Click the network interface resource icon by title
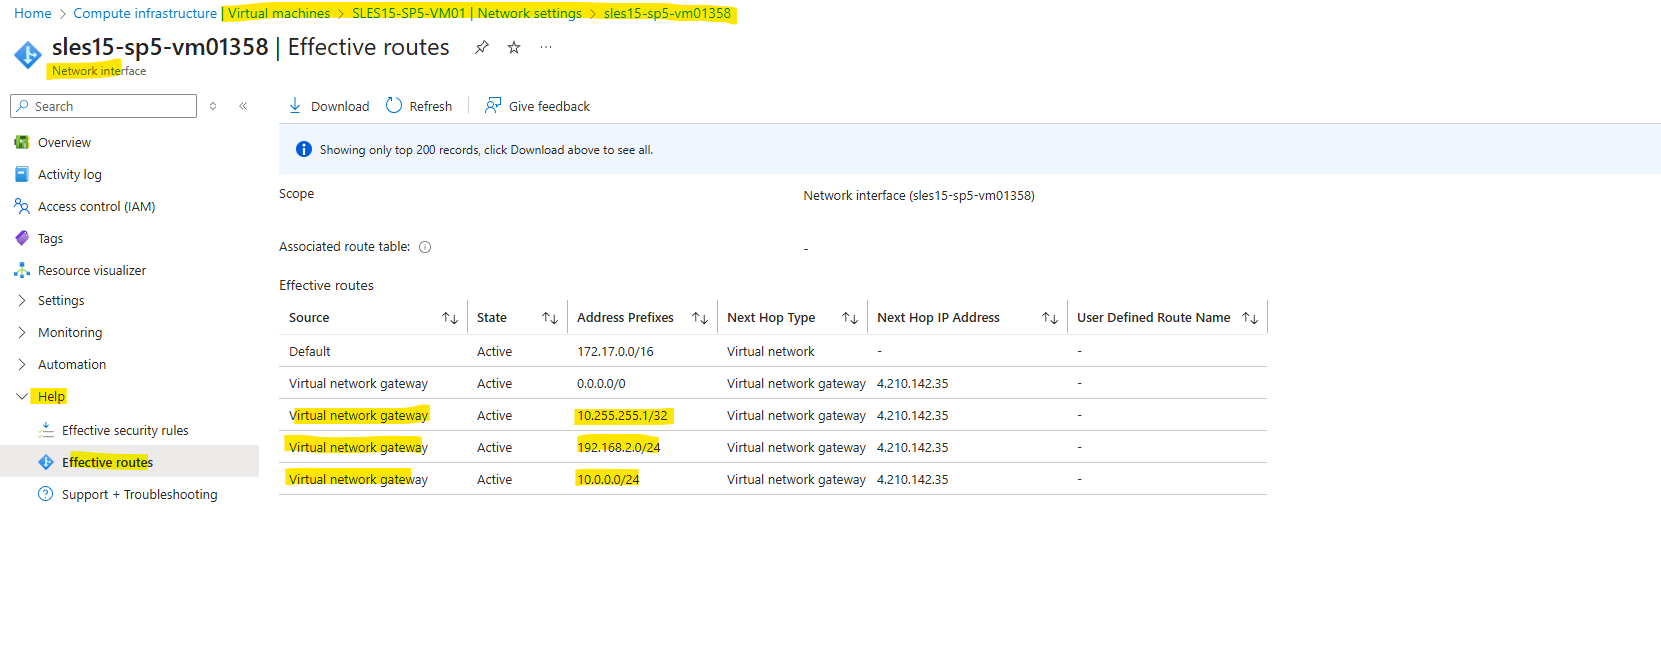1661x654 pixels. pyautogui.click(x=28, y=55)
